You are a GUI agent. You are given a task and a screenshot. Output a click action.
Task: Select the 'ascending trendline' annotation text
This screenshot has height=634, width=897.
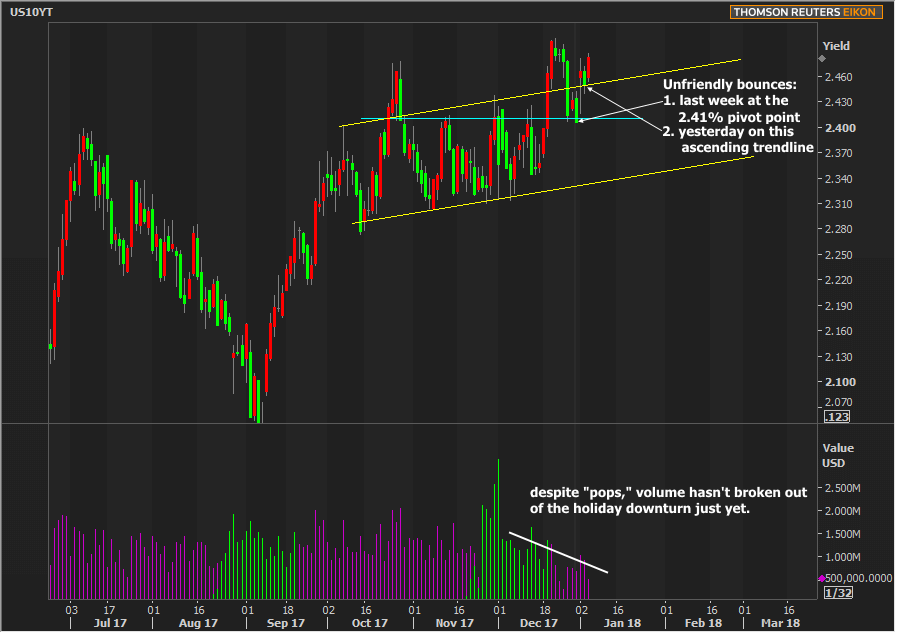[x=747, y=148]
